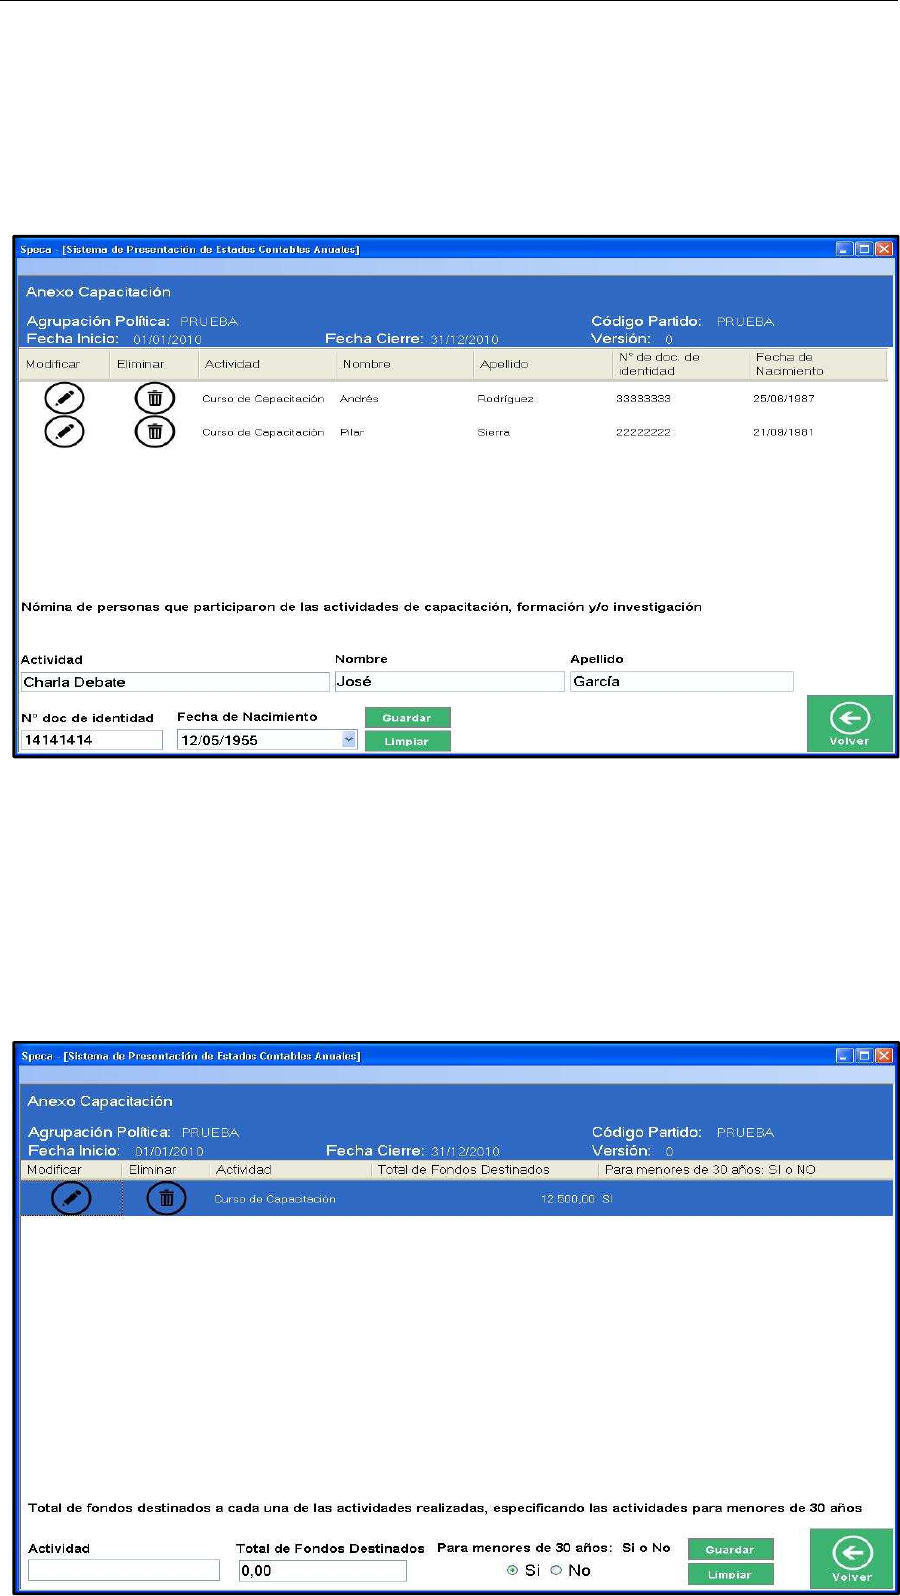900x1596 pixels.
Task: Close the upper Speca window
Action: tap(883, 249)
